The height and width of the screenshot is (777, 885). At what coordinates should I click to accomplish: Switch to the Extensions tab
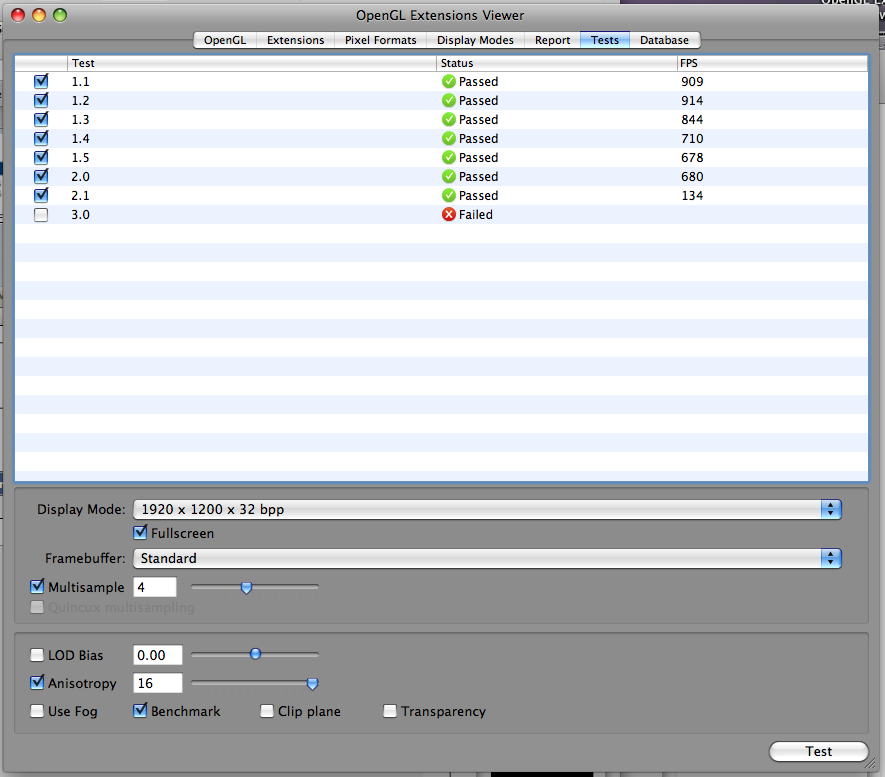tap(295, 40)
